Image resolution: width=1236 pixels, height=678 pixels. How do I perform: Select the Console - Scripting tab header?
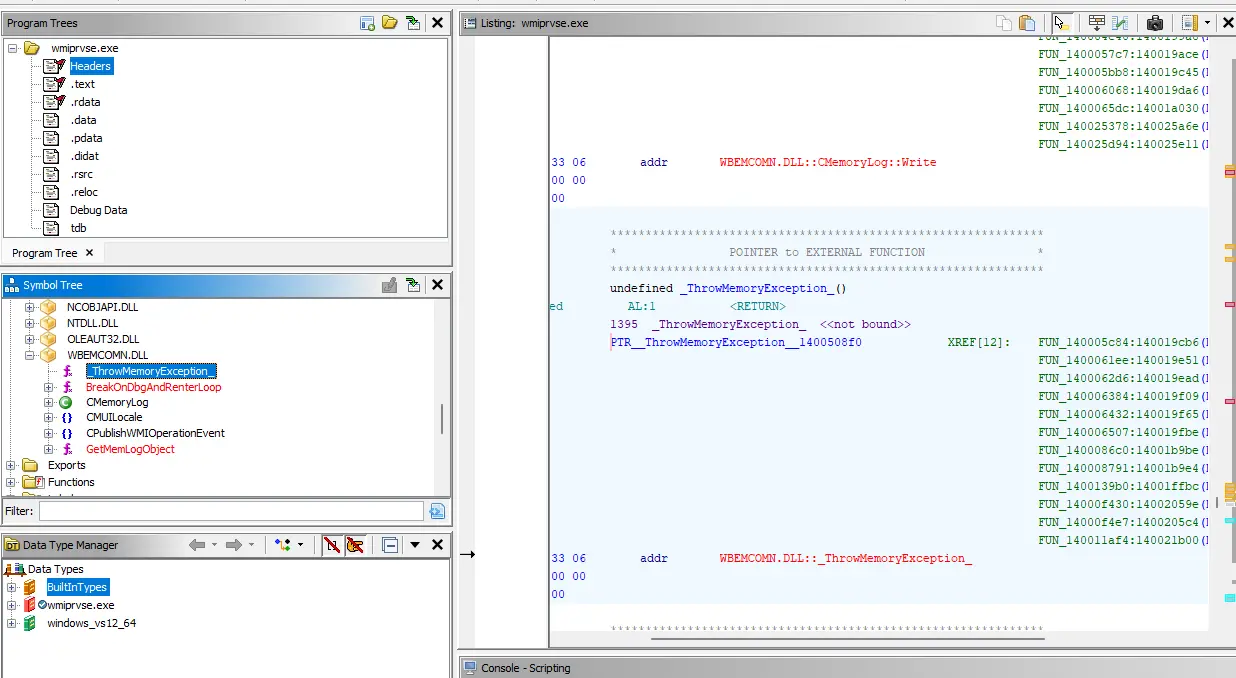click(525, 668)
